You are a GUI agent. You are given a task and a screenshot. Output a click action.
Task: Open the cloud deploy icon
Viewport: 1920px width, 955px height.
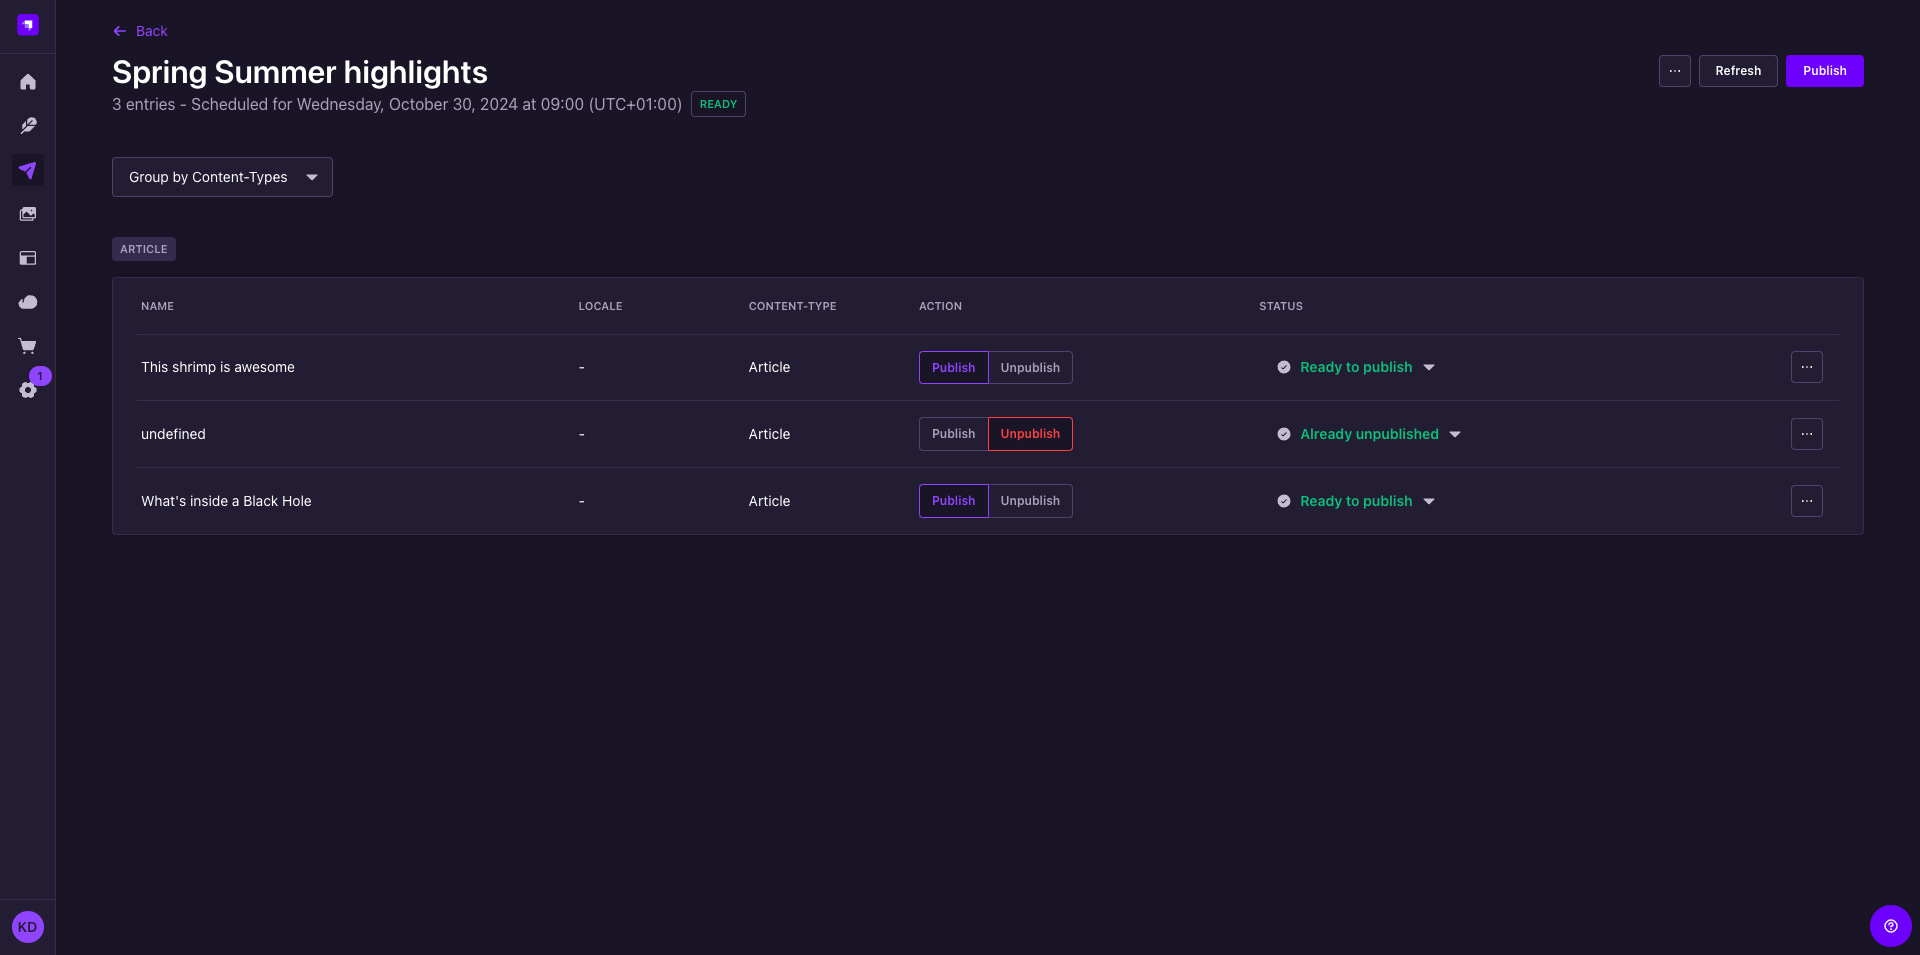(28, 302)
